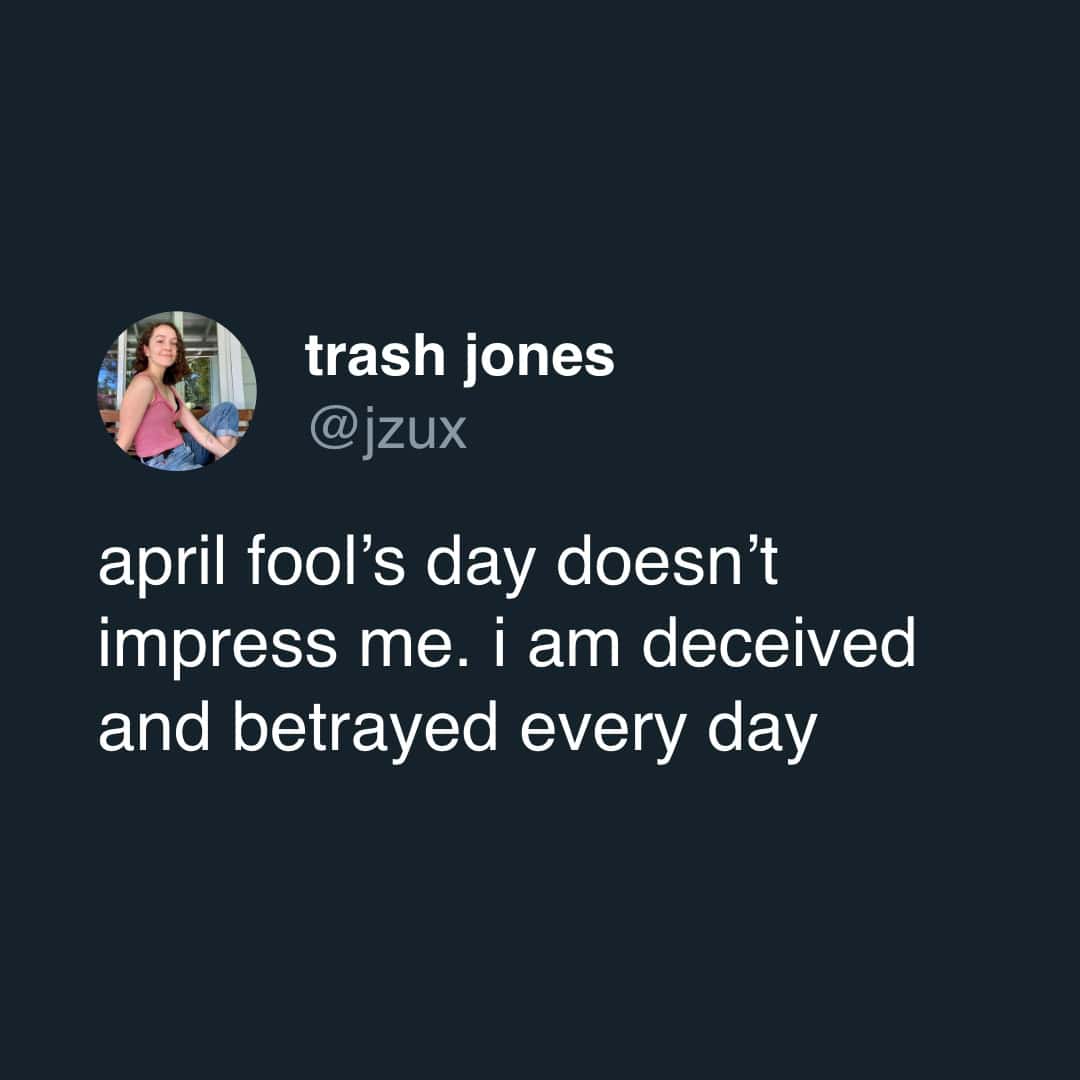1080x1080 pixels.
Task: Open the "trash jones" display name
Action: tap(460, 357)
